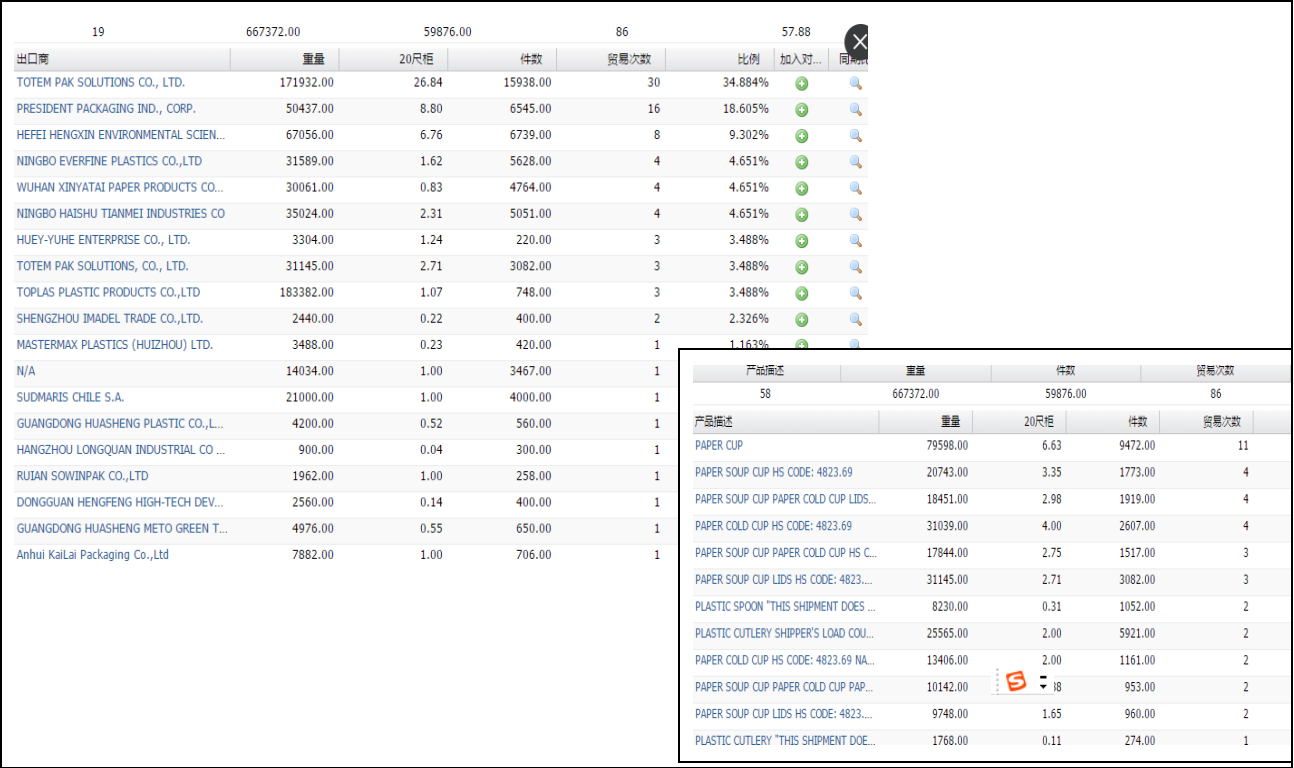
Task: Open TOPLAS PLASTIC PRODUCTS CO.,LTD link
Action: 108,293
